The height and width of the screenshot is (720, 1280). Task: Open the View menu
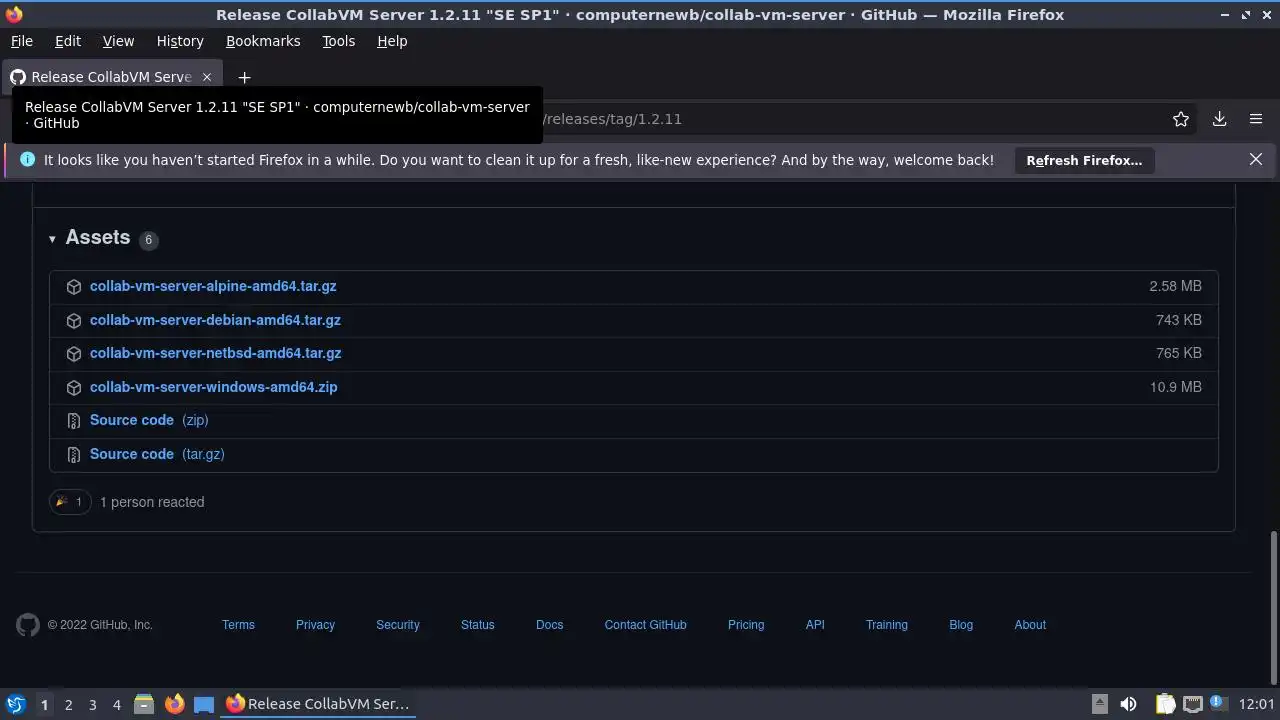click(118, 41)
